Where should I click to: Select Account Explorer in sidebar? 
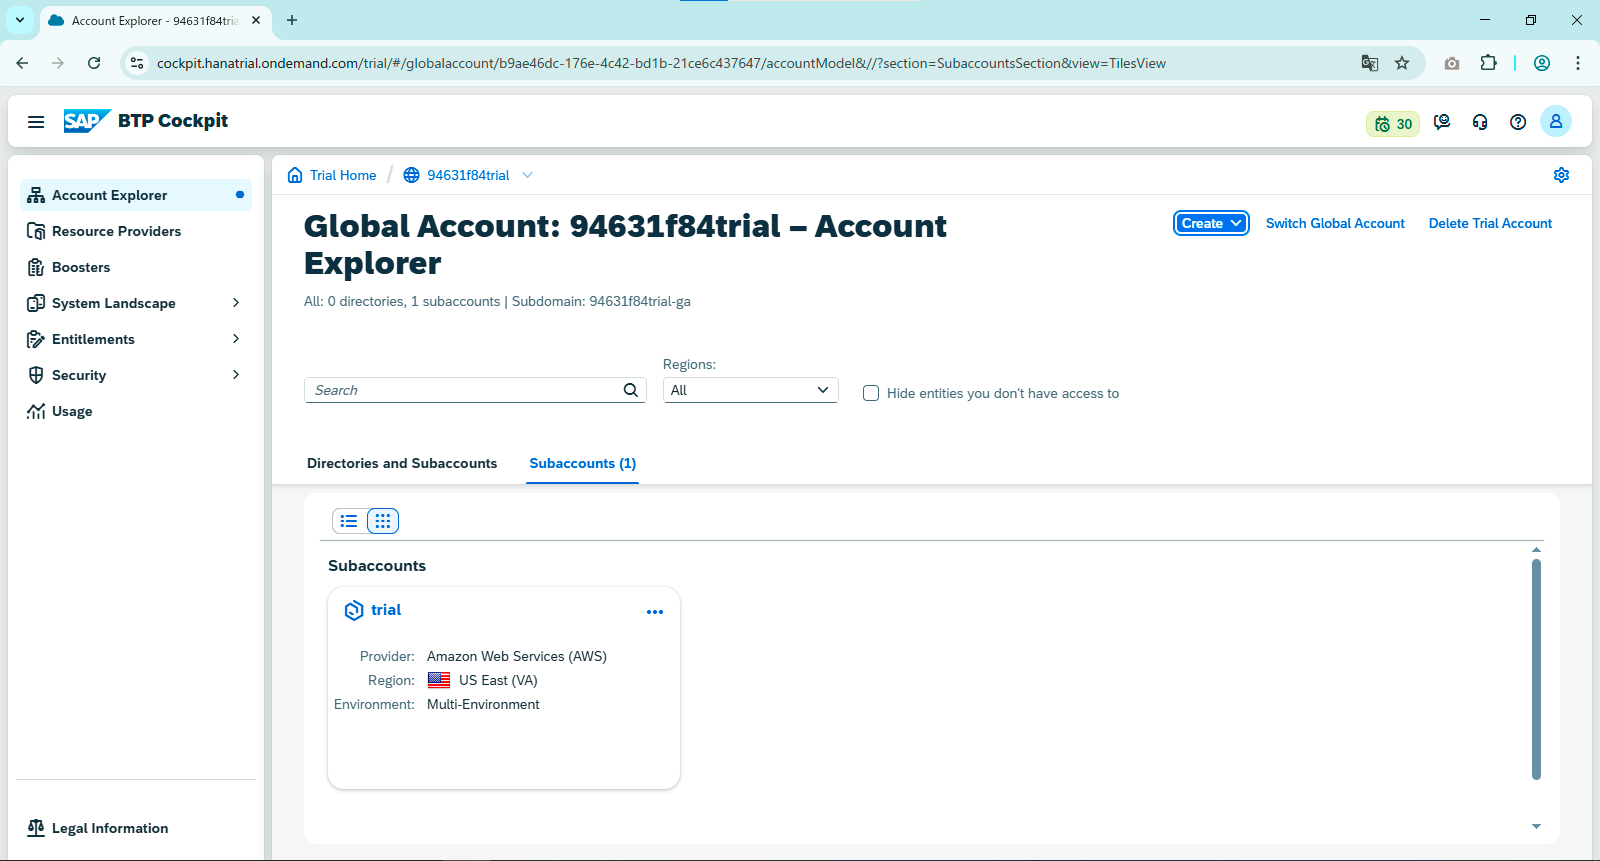(x=135, y=195)
